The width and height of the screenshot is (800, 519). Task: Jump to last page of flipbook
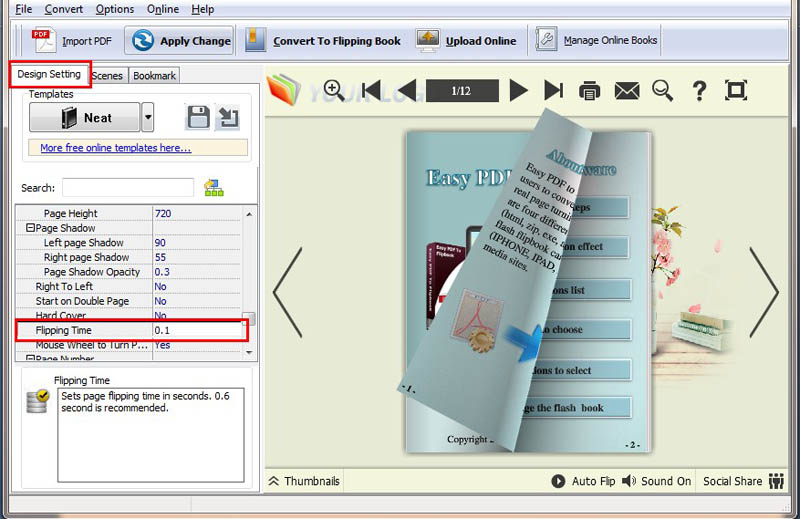pos(554,90)
